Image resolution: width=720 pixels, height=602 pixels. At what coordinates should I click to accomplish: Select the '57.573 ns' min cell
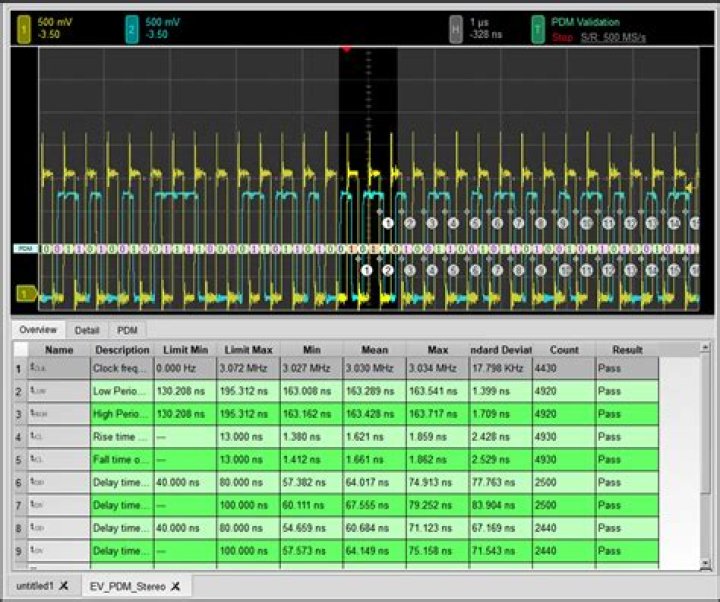(312, 551)
